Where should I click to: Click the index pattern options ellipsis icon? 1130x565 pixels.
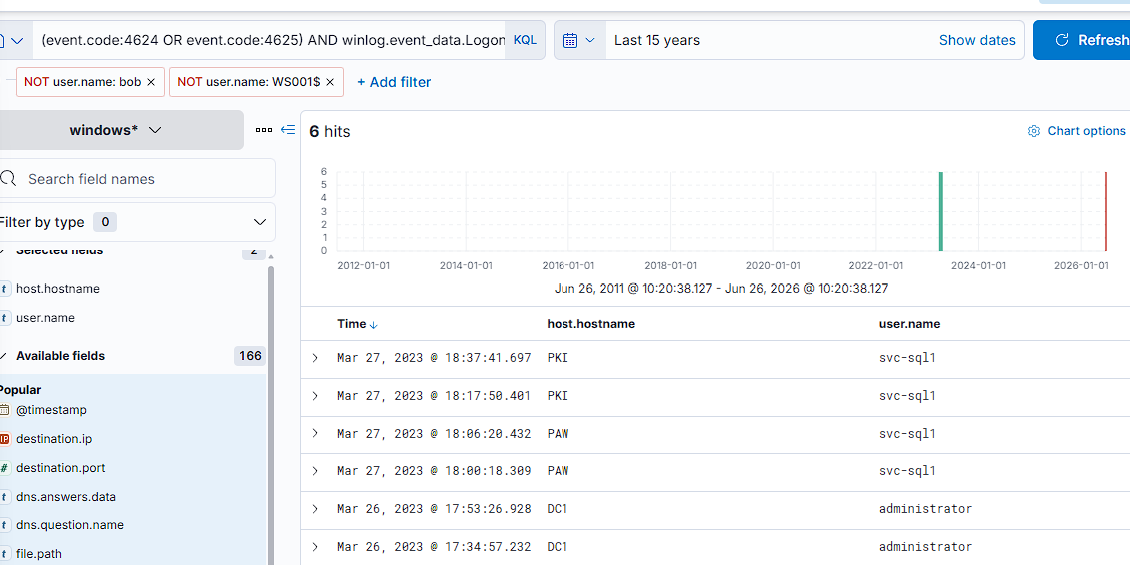264,130
